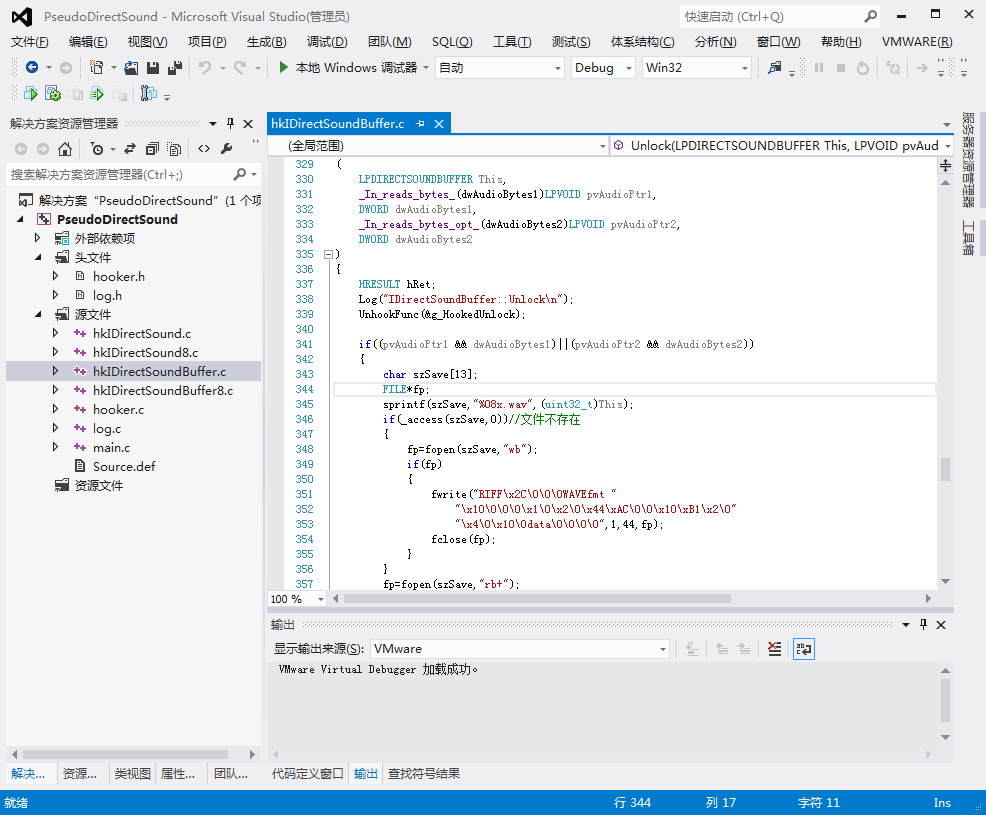Toggle word wrap in the Output panel
The width and height of the screenshot is (986, 815).
pos(803,649)
